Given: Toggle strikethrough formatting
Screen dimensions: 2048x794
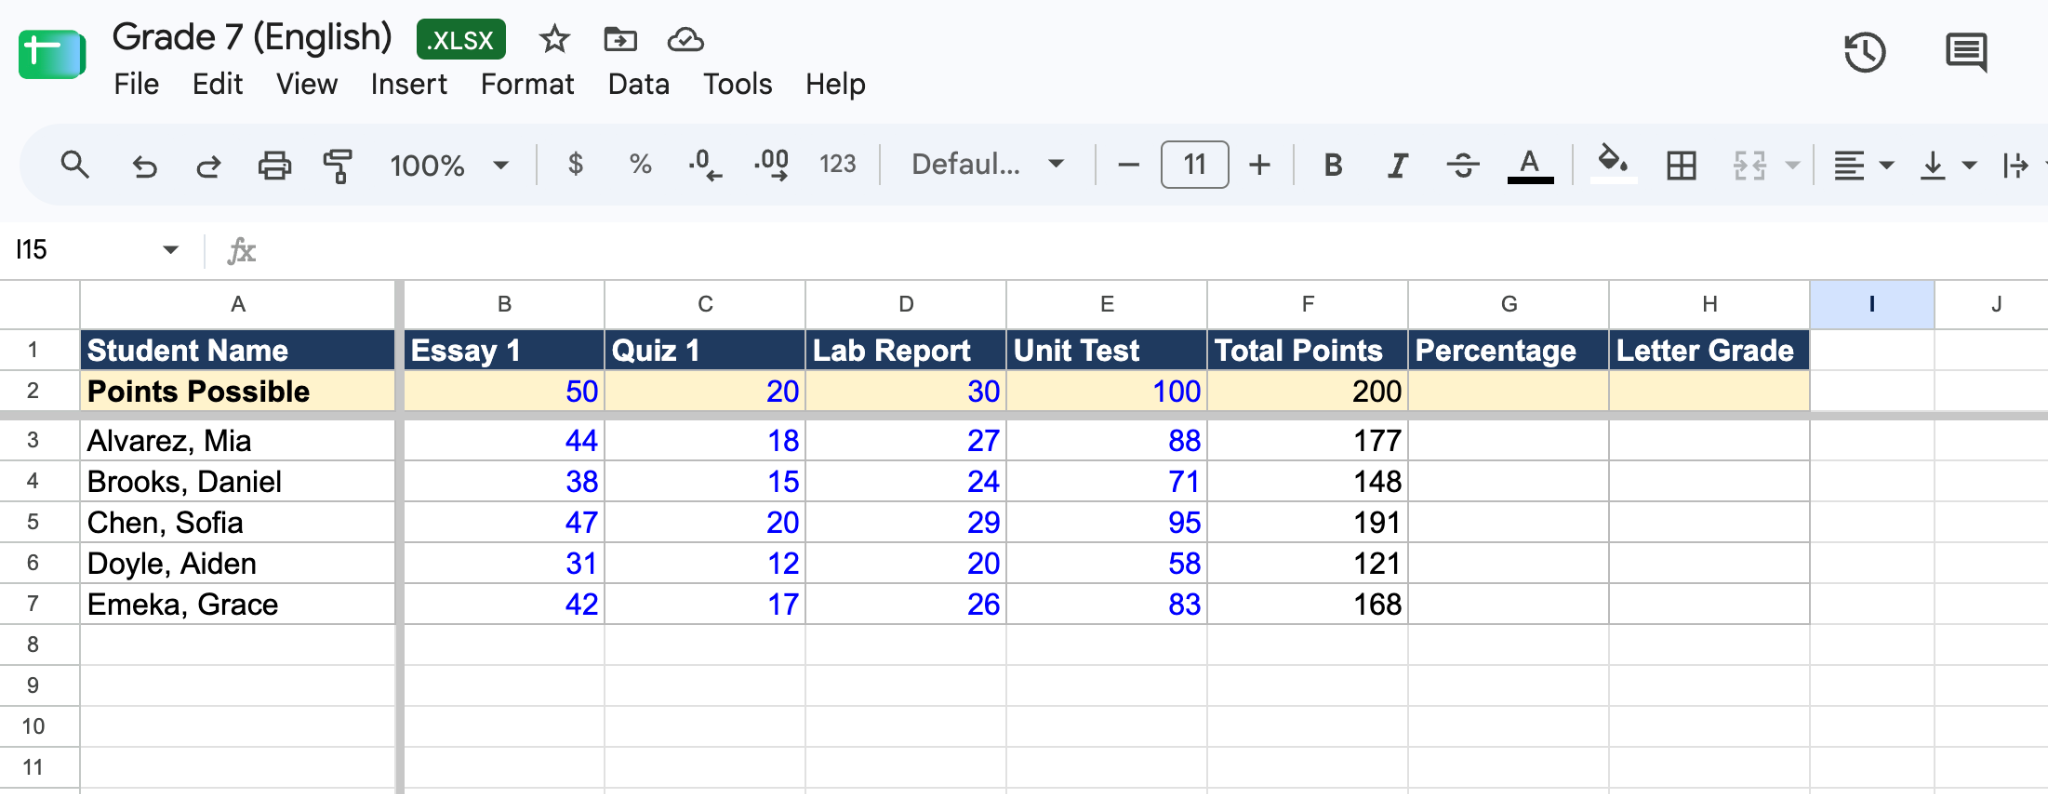Looking at the screenshot, I should click(1463, 165).
